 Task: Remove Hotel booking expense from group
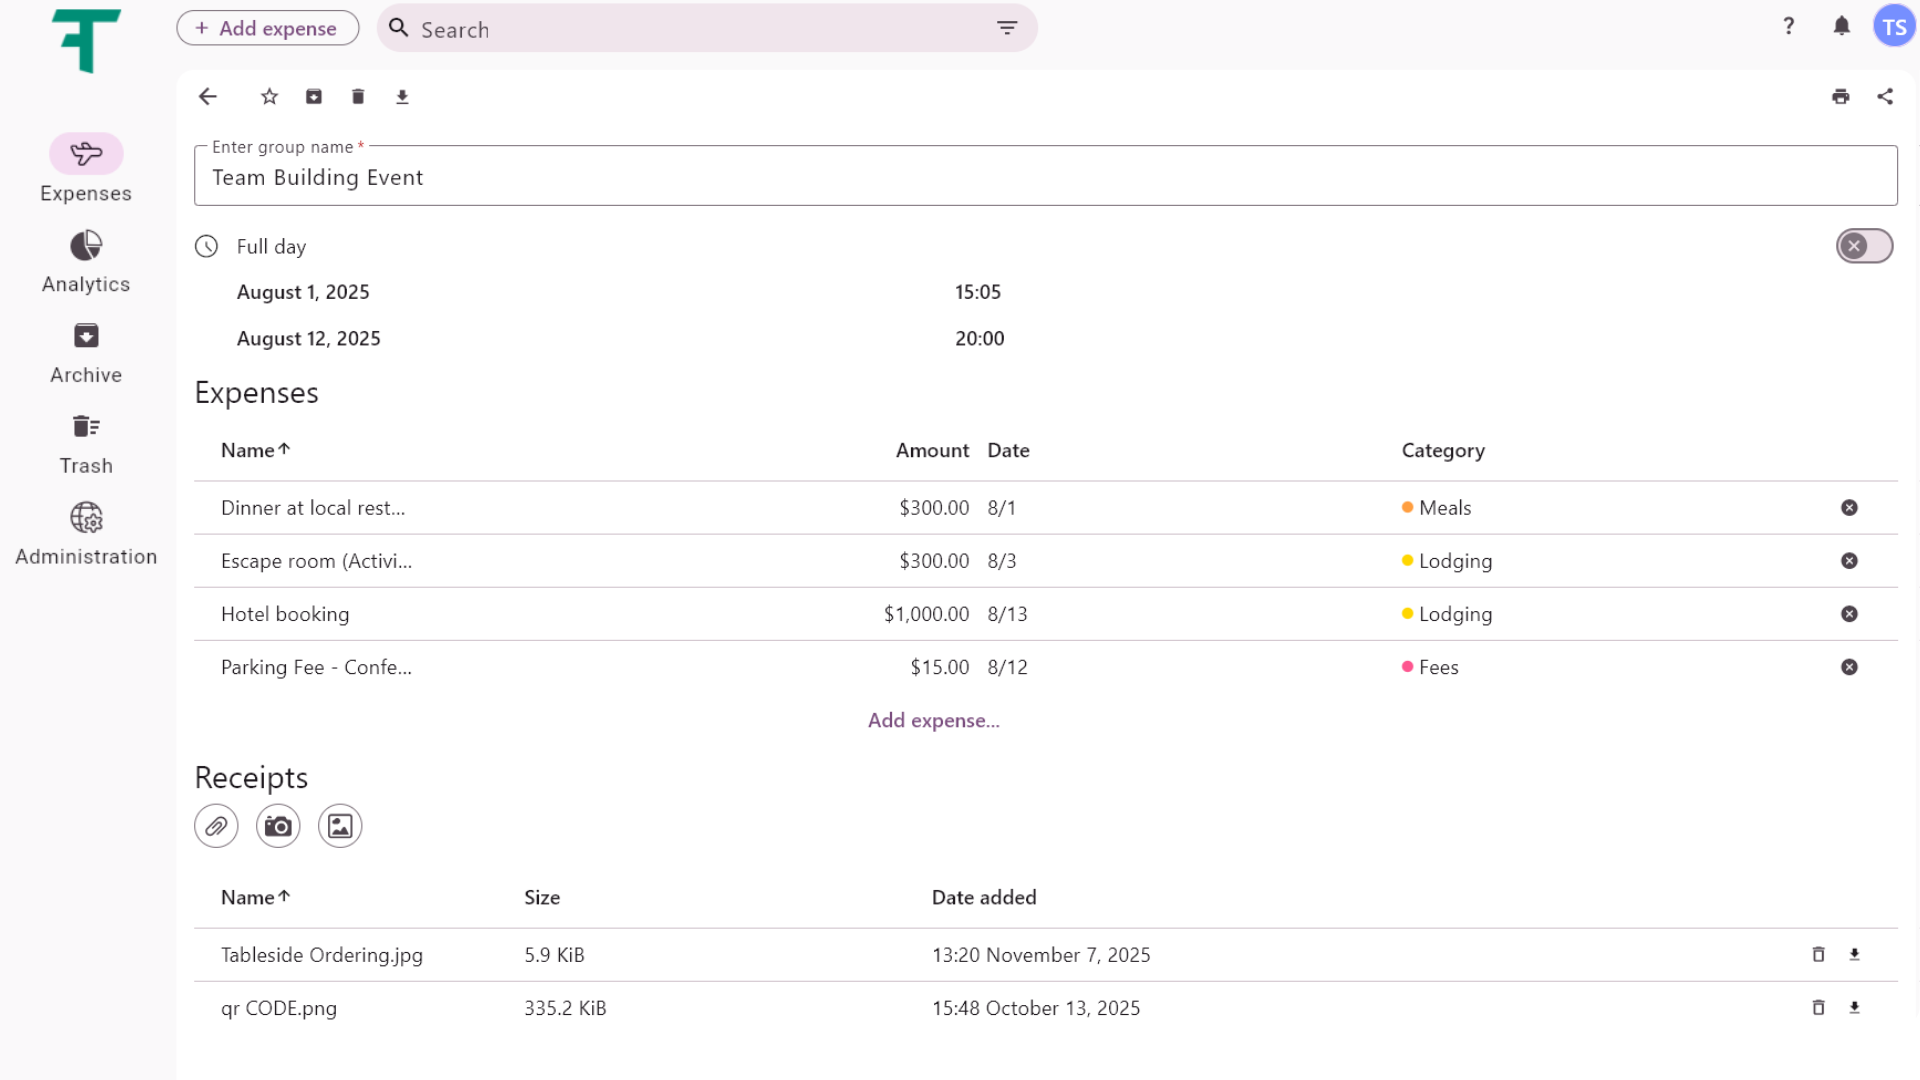coord(1849,614)
